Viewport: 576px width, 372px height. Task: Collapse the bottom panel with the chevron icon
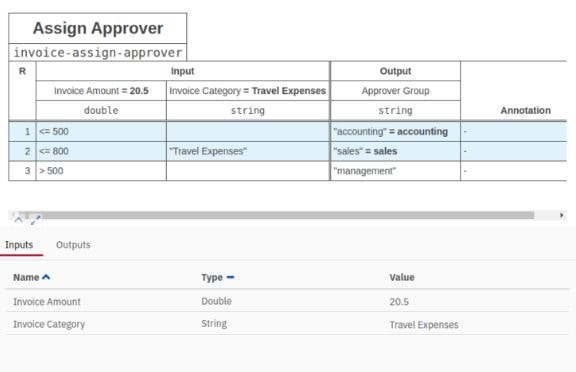(18, 220)
